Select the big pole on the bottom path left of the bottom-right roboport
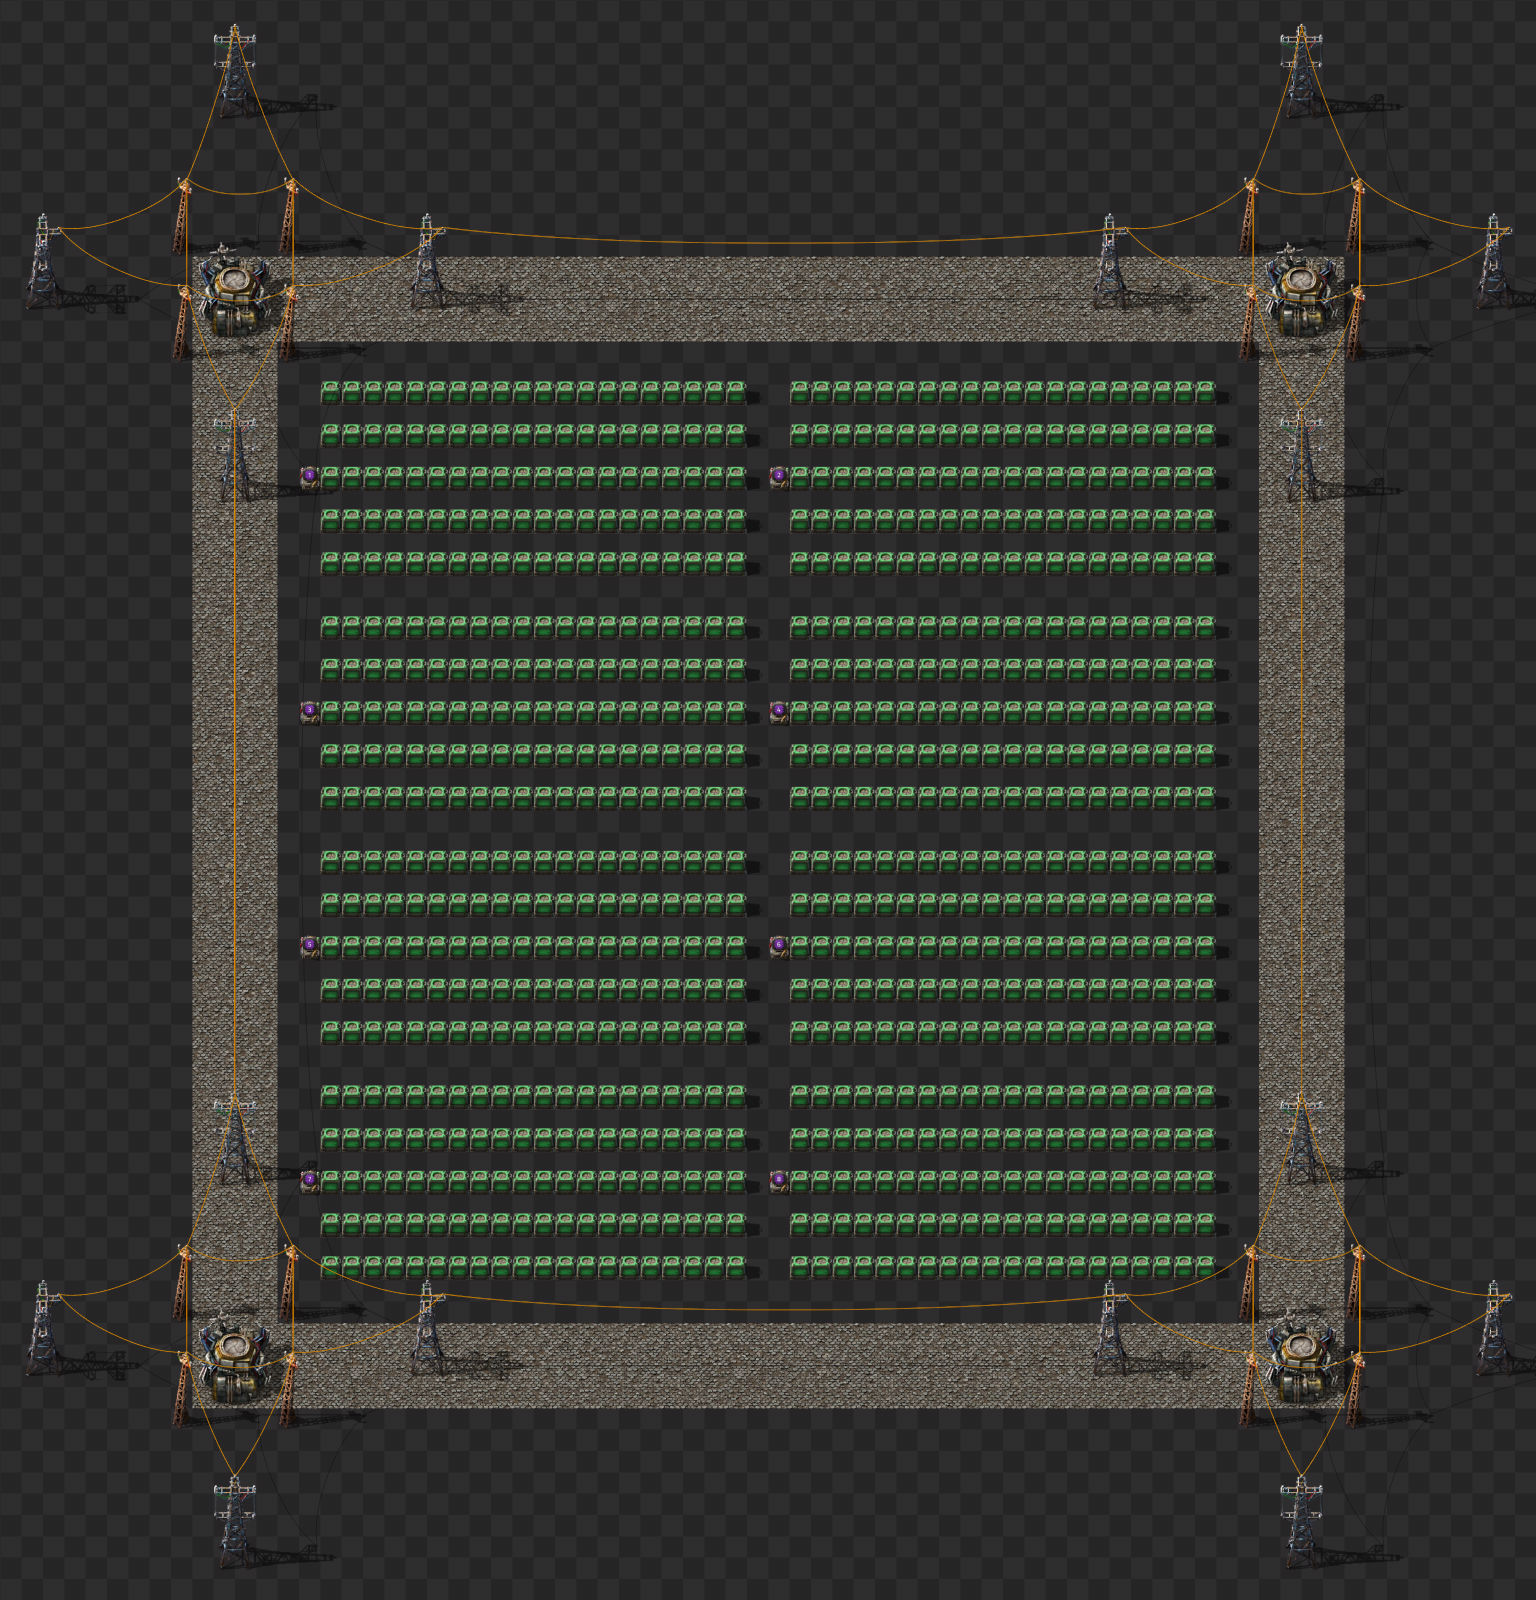1536x1600 pixels. pyautogui.click(x=1109, y=1327)
